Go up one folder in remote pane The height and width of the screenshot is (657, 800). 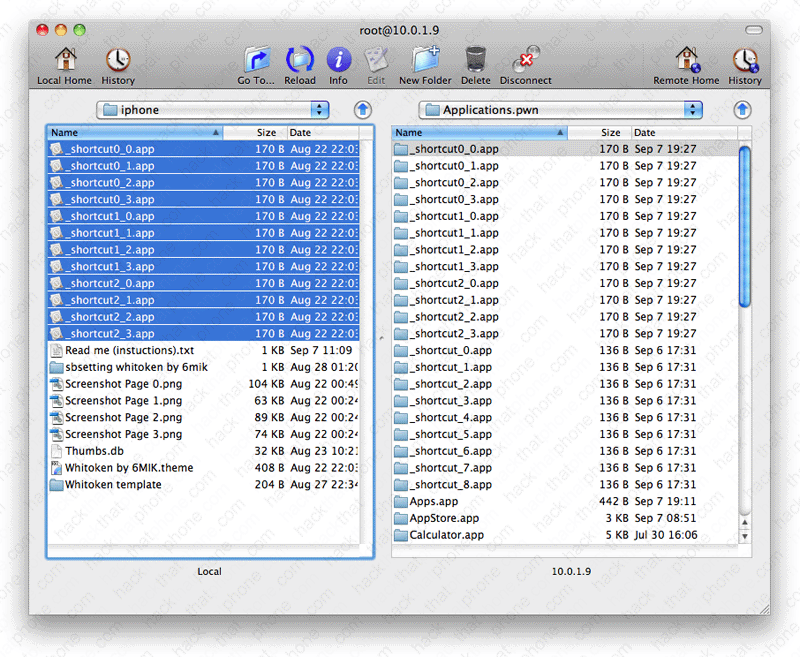[x=742, y=110]
